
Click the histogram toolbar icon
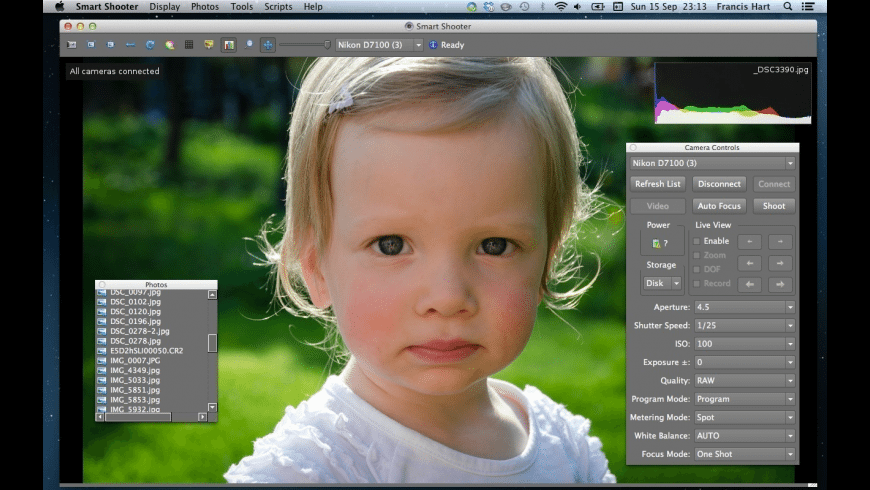tap(229, 45)
